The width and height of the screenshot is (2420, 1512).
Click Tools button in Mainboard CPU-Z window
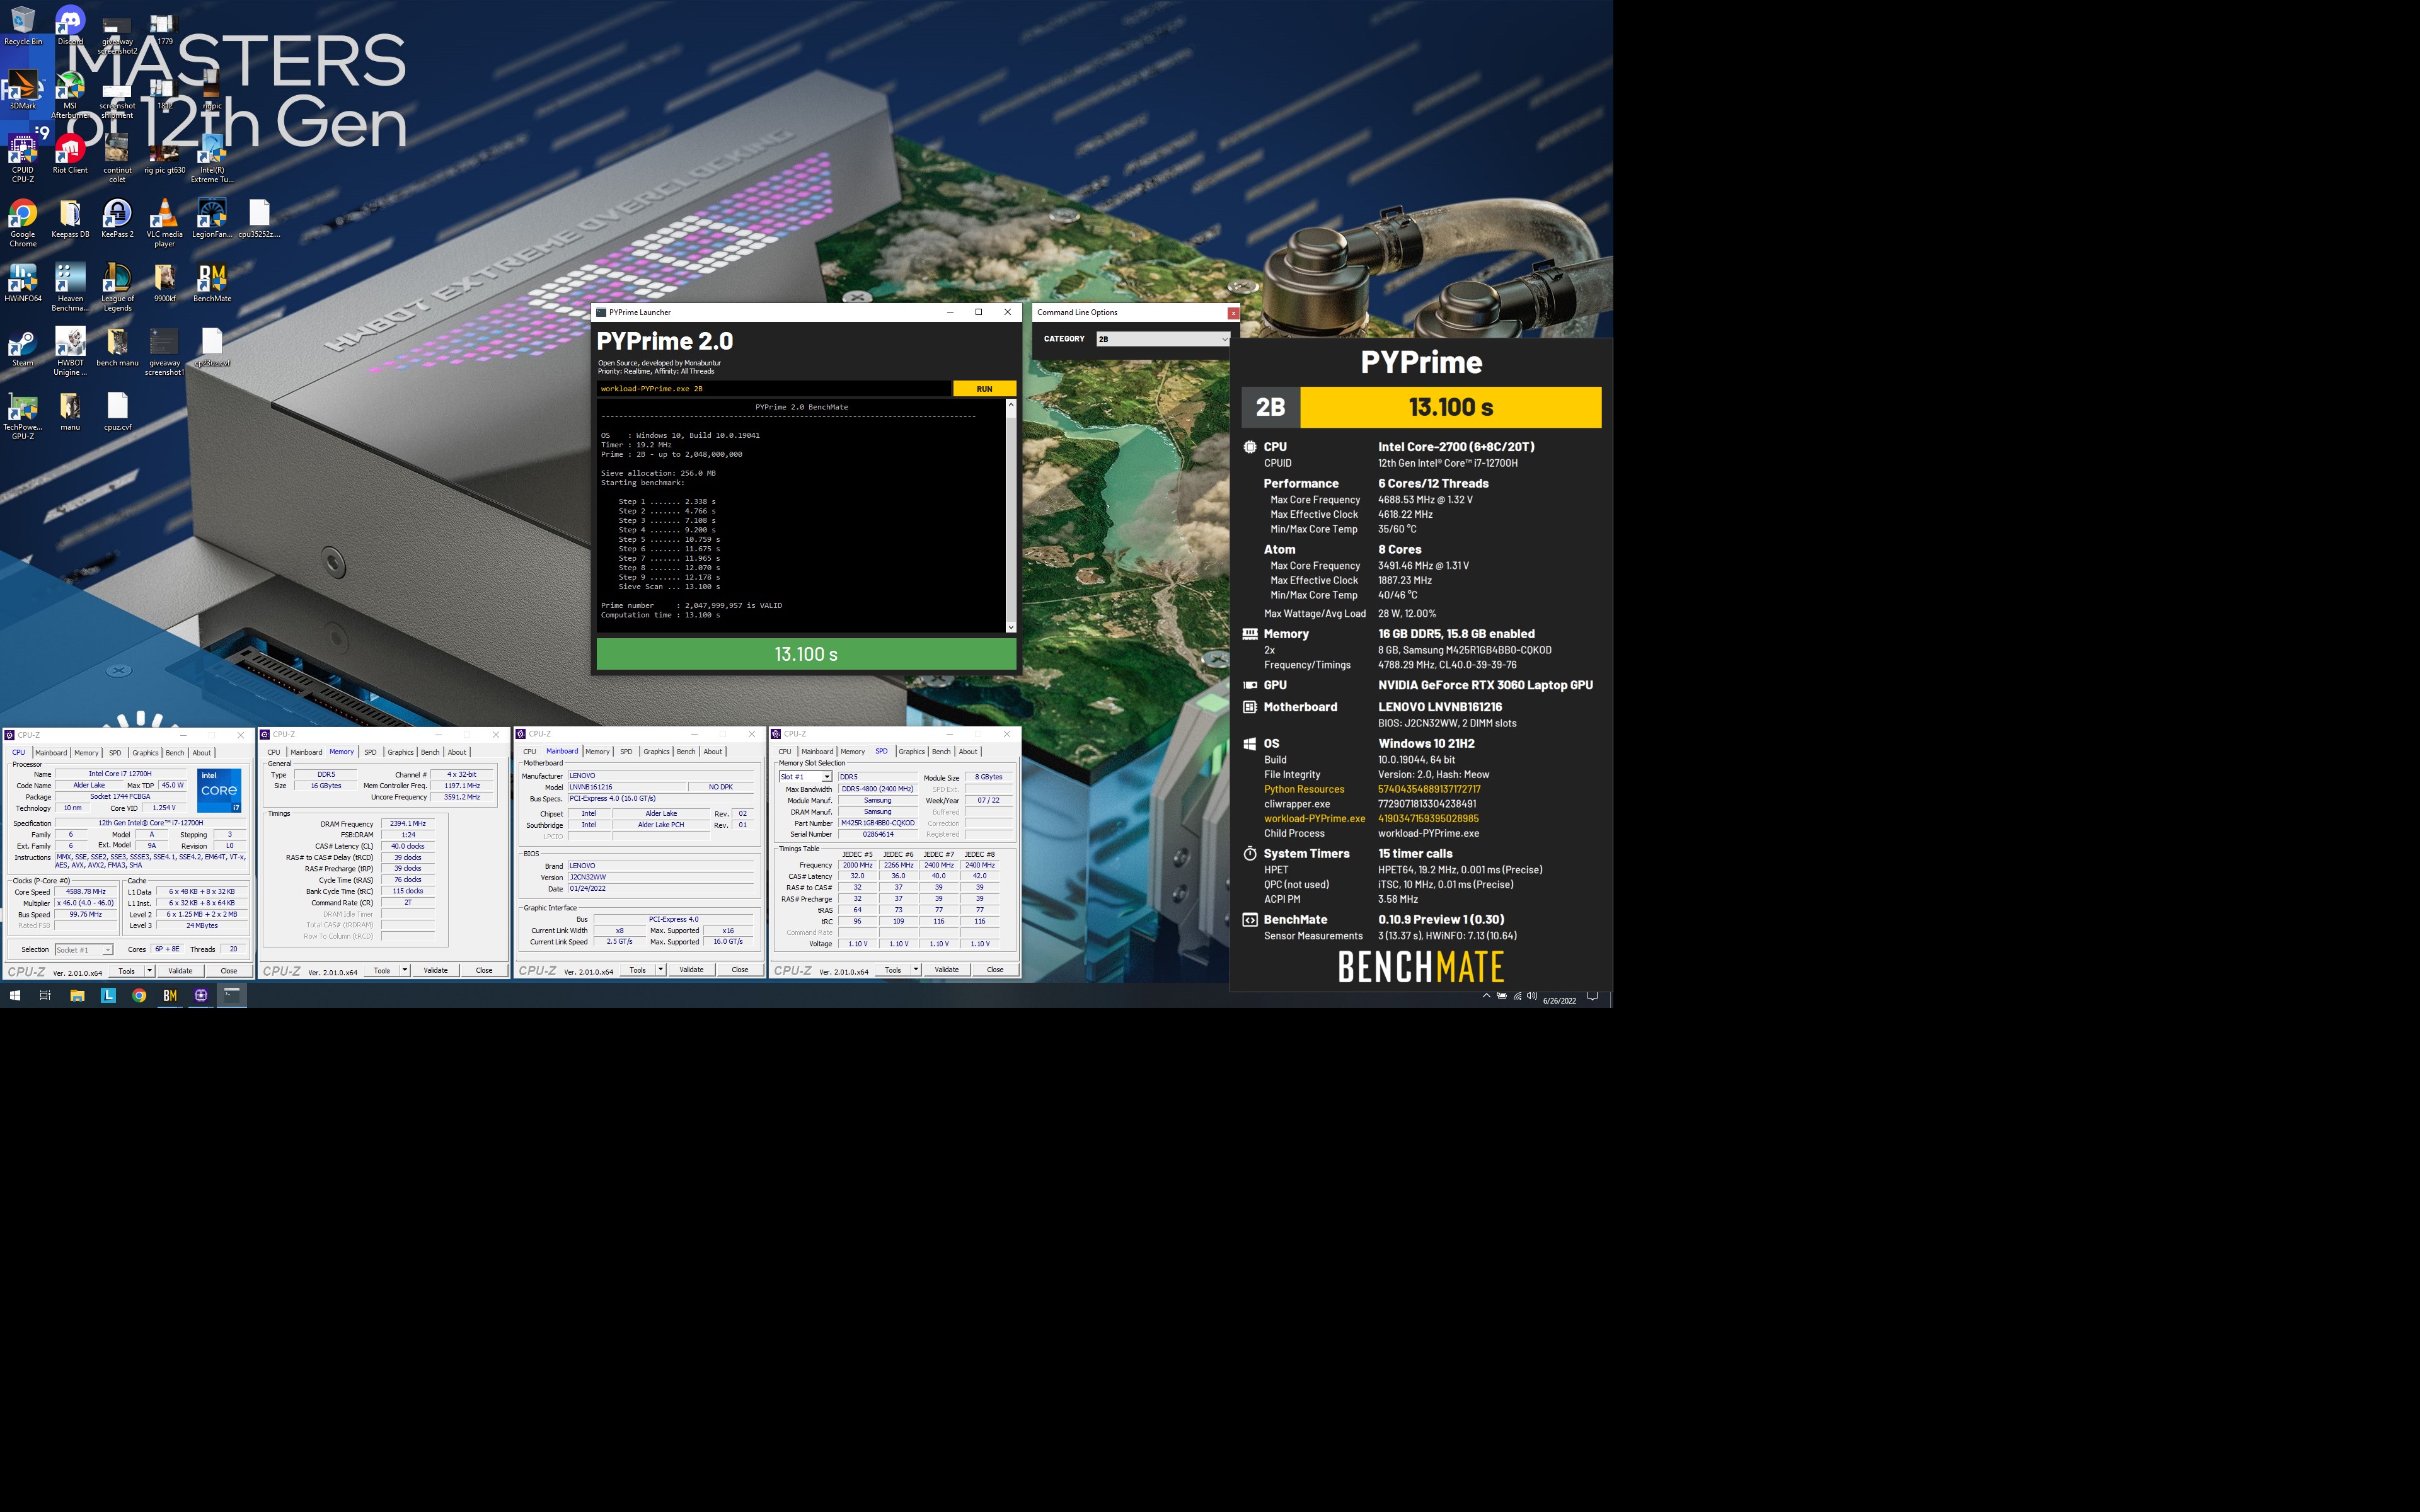click(x=637, y=970)
